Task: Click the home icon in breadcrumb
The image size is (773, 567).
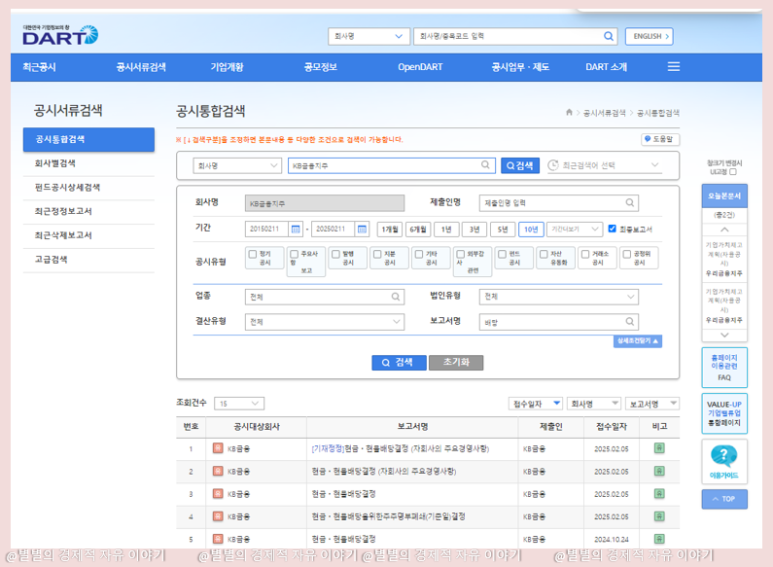Action: [569, 112]
